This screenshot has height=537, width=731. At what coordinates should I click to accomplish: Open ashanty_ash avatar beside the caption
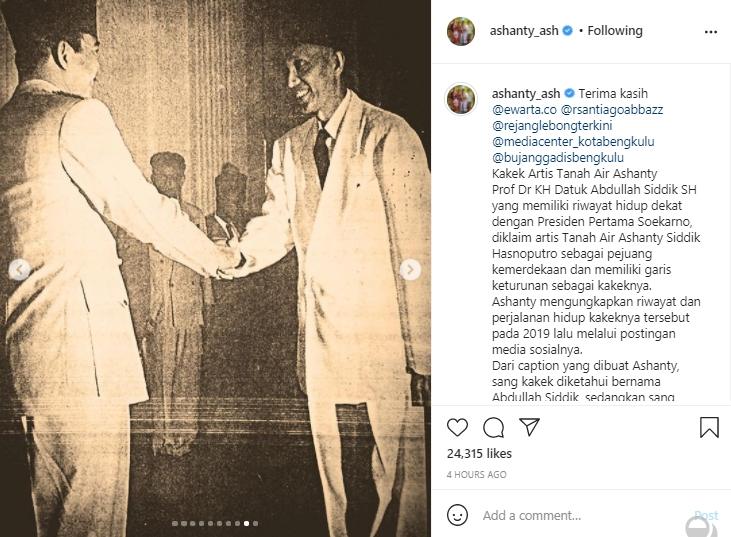pyautogui.click(x=461, y=99)
